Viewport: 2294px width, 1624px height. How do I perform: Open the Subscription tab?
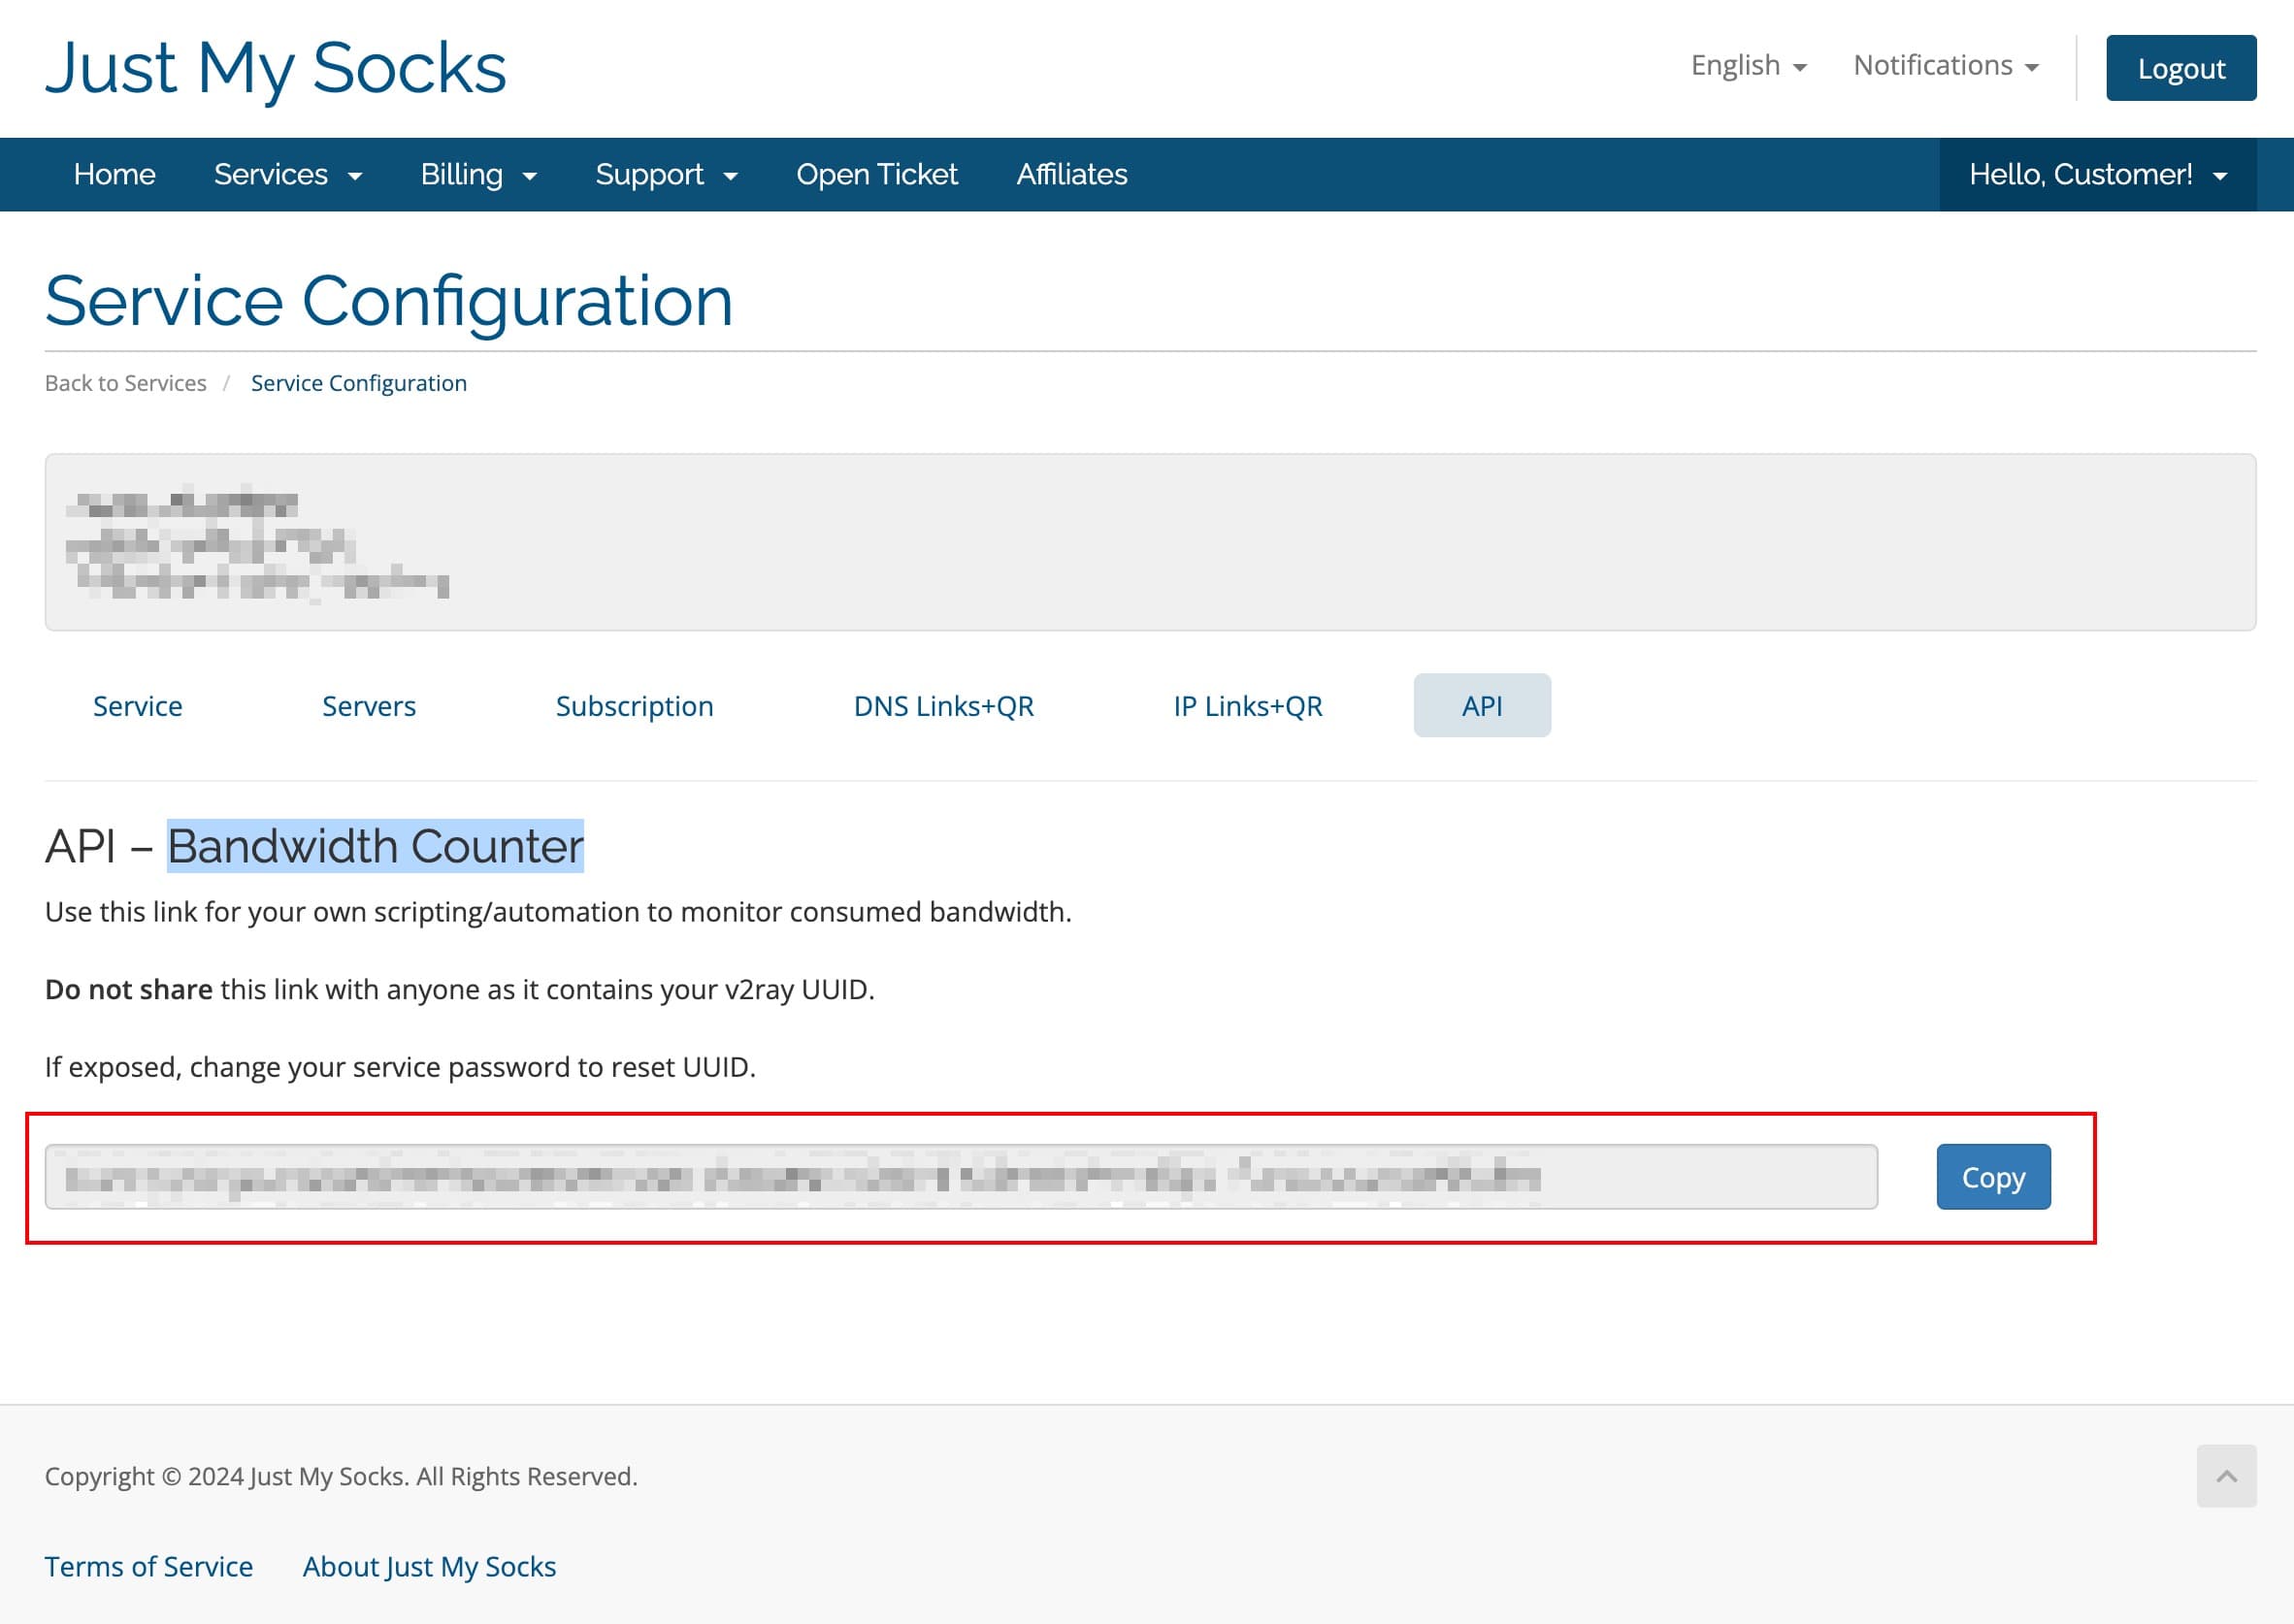click(x=634, y=706)
